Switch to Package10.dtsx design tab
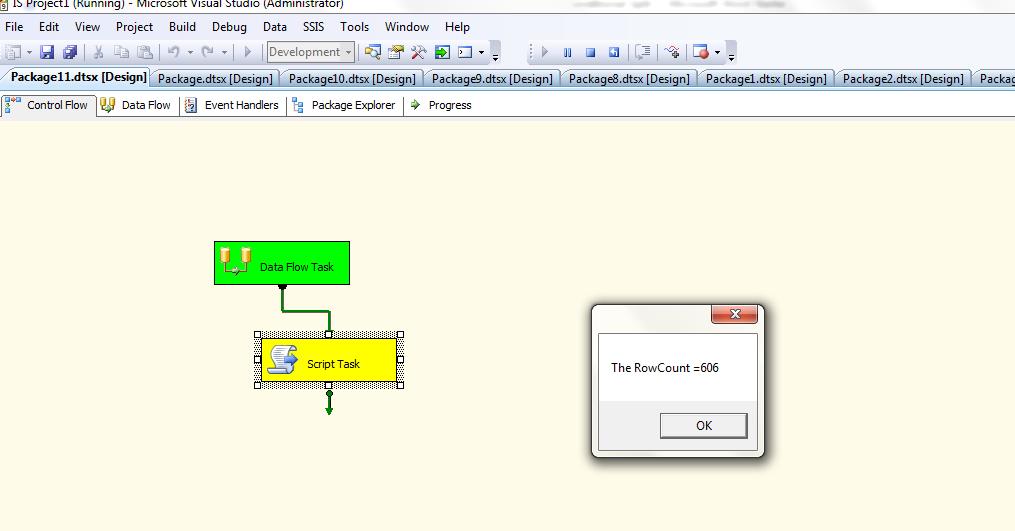This screenshot has height=531, width=1015. tap(352, 78)
